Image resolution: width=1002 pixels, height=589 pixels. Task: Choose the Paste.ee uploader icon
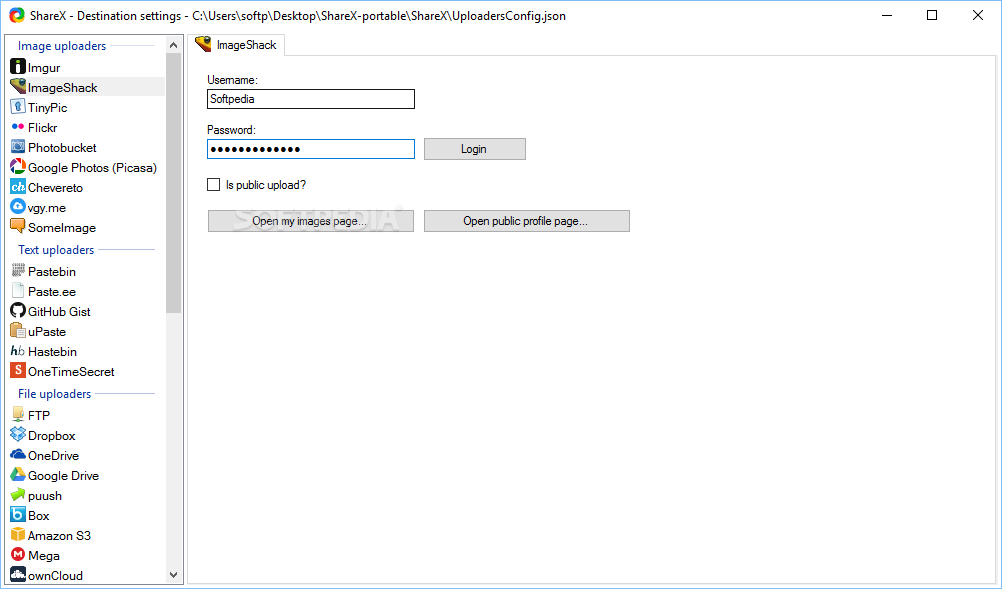pos(18,290)
